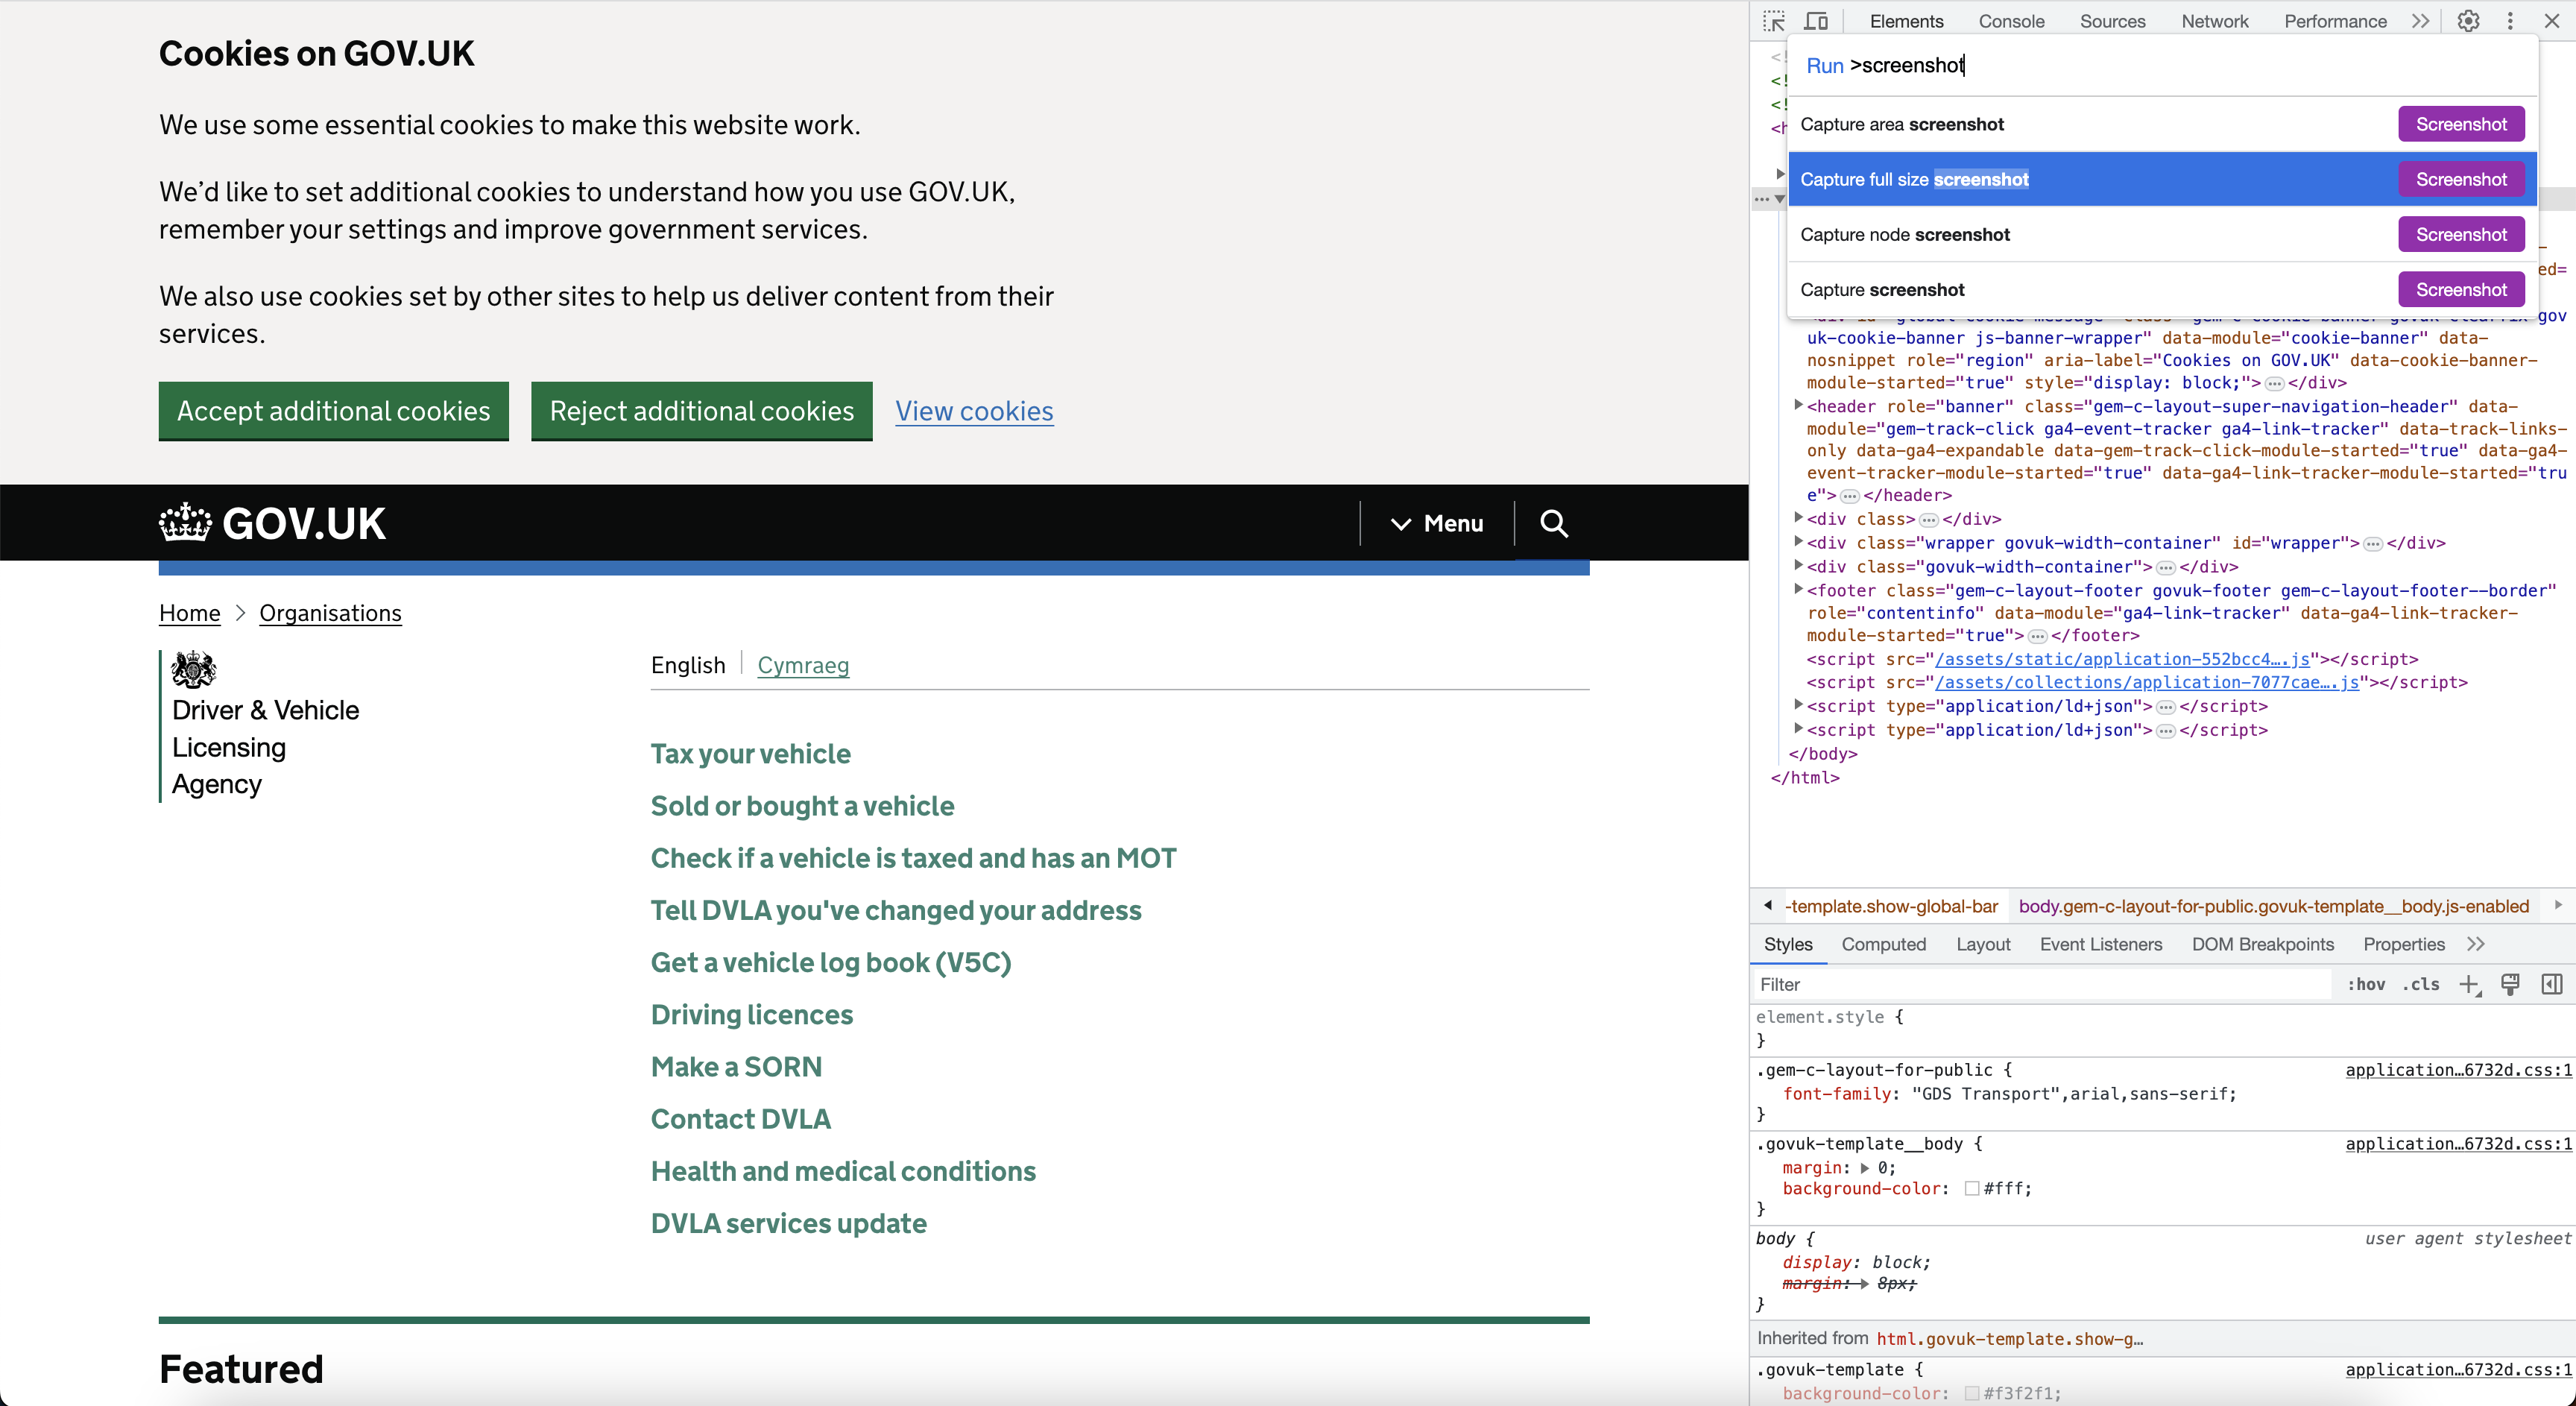Viewport: 2576px width, 1406px height.
Task: Switch to the Elements tab
Action: (x=1906, y=21)
